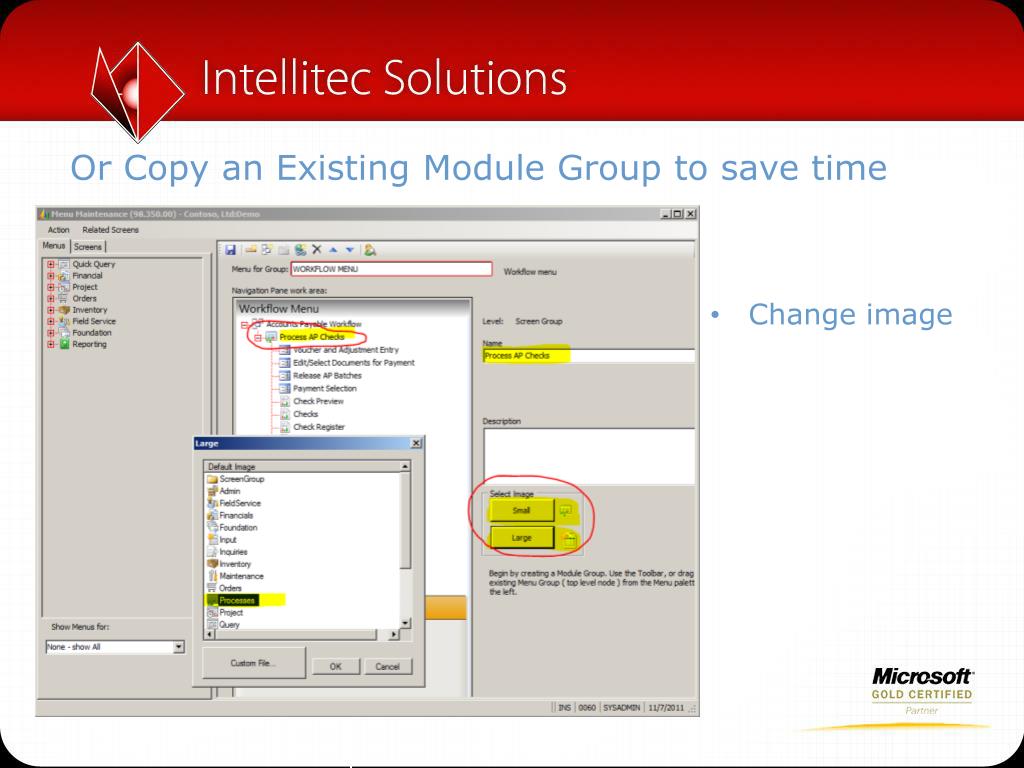Viewport: 1024px width, 768px height.
Task: Select ScreenGroup folder icon in image list
Action: [212, 479]
